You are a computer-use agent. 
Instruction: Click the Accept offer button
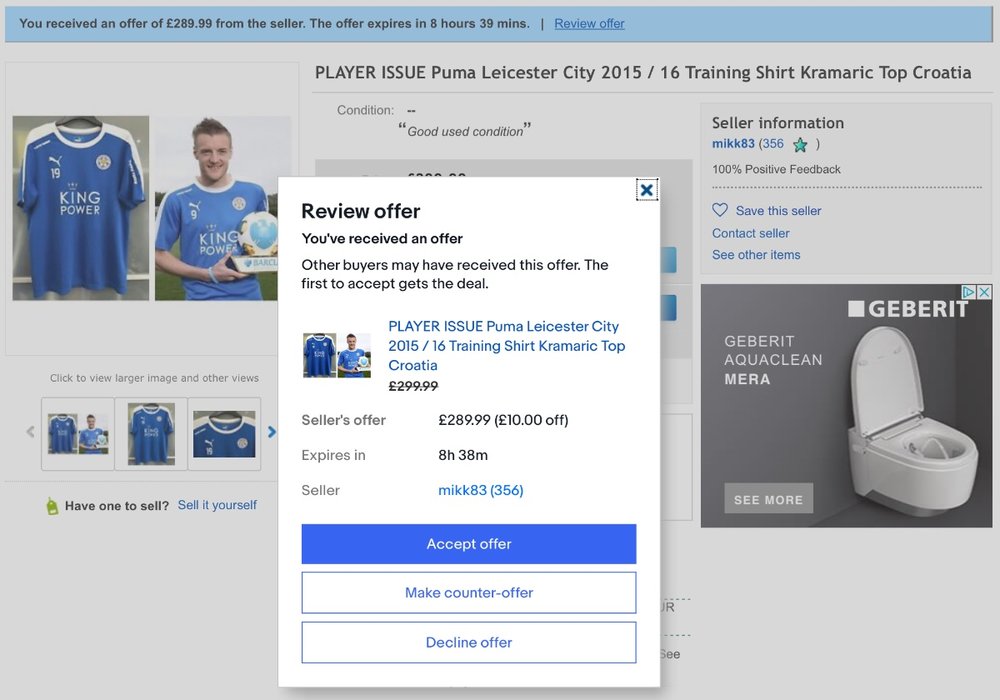[469, 544]
